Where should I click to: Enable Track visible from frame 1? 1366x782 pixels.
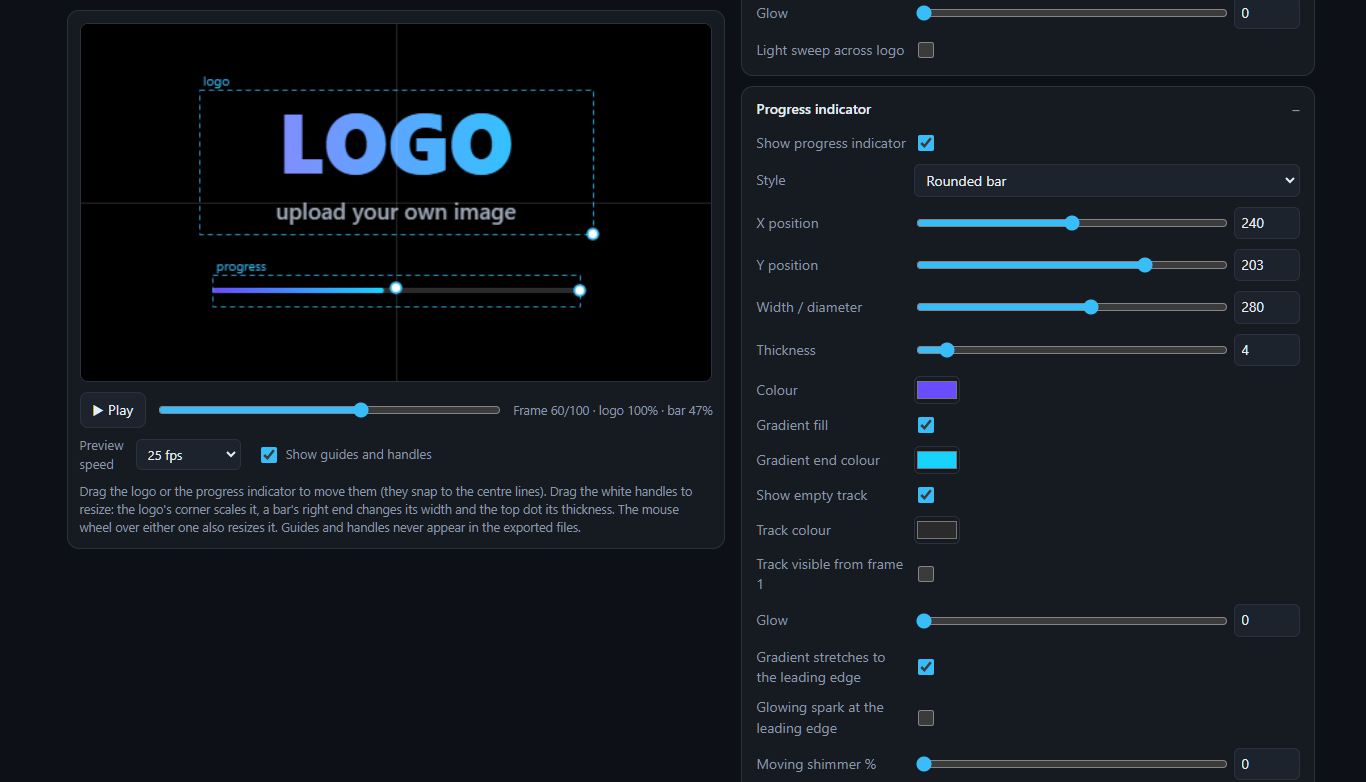[926, 574]
